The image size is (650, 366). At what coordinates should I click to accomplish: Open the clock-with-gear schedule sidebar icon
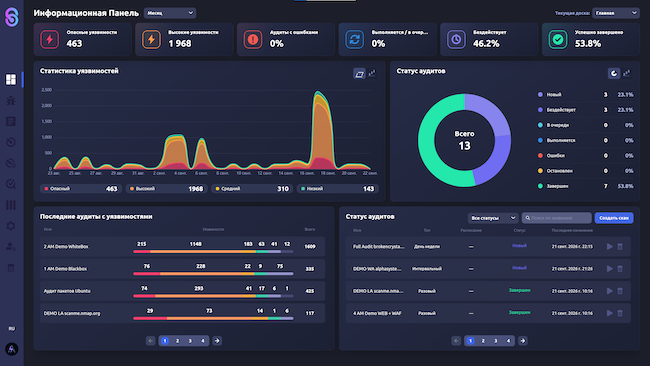11,163
